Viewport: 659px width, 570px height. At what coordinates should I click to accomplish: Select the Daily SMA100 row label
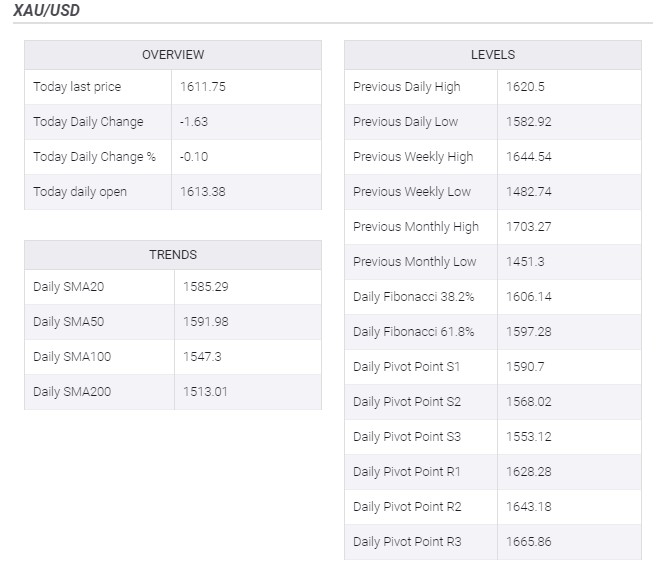72,357
